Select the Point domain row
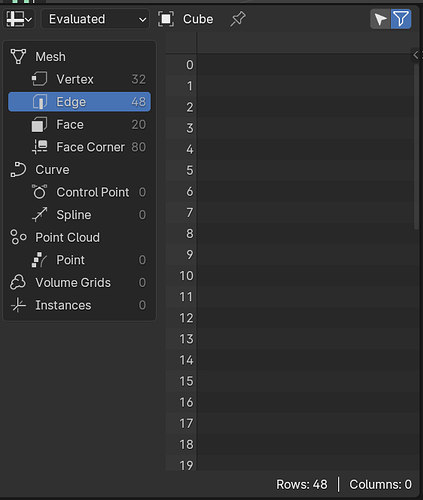This screenshot has width=423, height=500. (79, 260)
